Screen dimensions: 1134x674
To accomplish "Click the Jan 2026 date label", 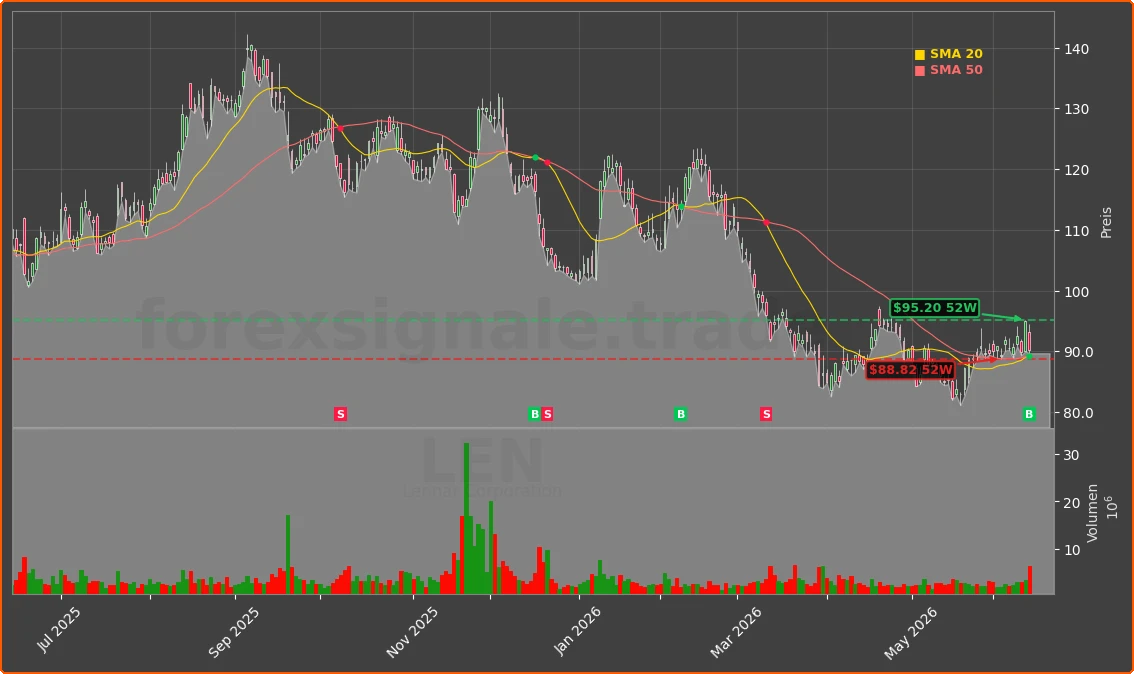I will [576, 631].
